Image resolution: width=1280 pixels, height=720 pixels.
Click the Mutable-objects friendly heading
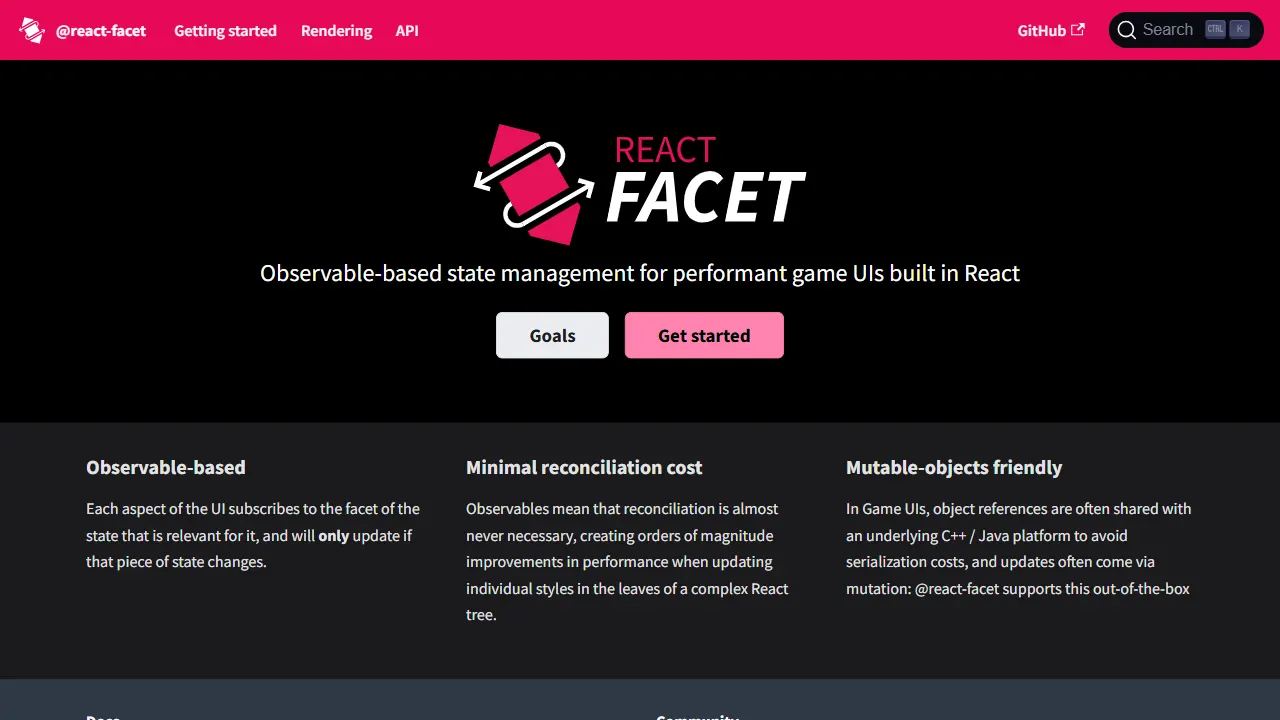[x=954, y=467]
